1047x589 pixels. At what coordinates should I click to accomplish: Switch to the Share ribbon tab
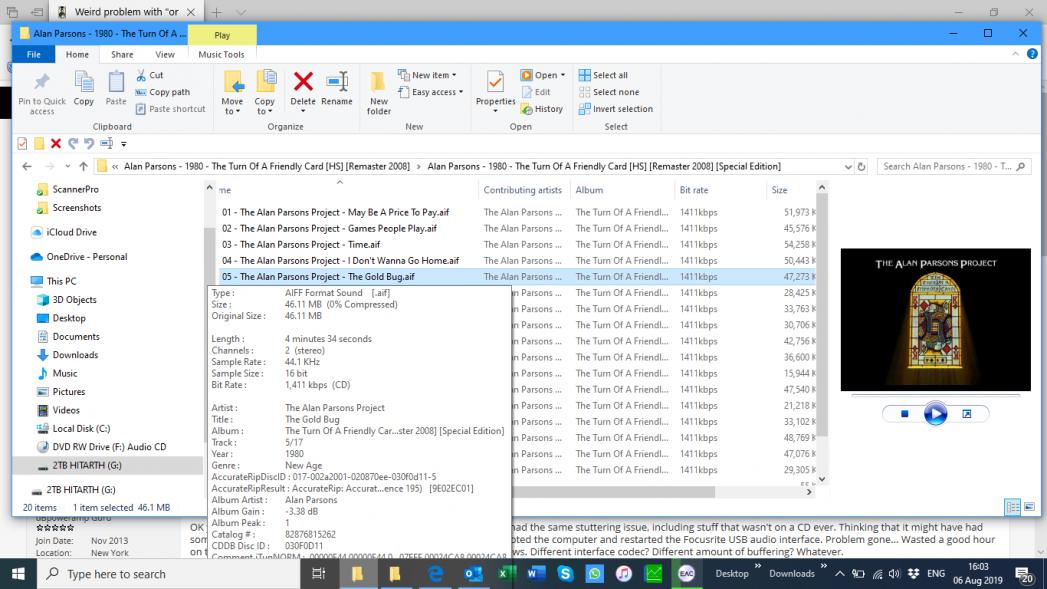click(x=122, y=55)
